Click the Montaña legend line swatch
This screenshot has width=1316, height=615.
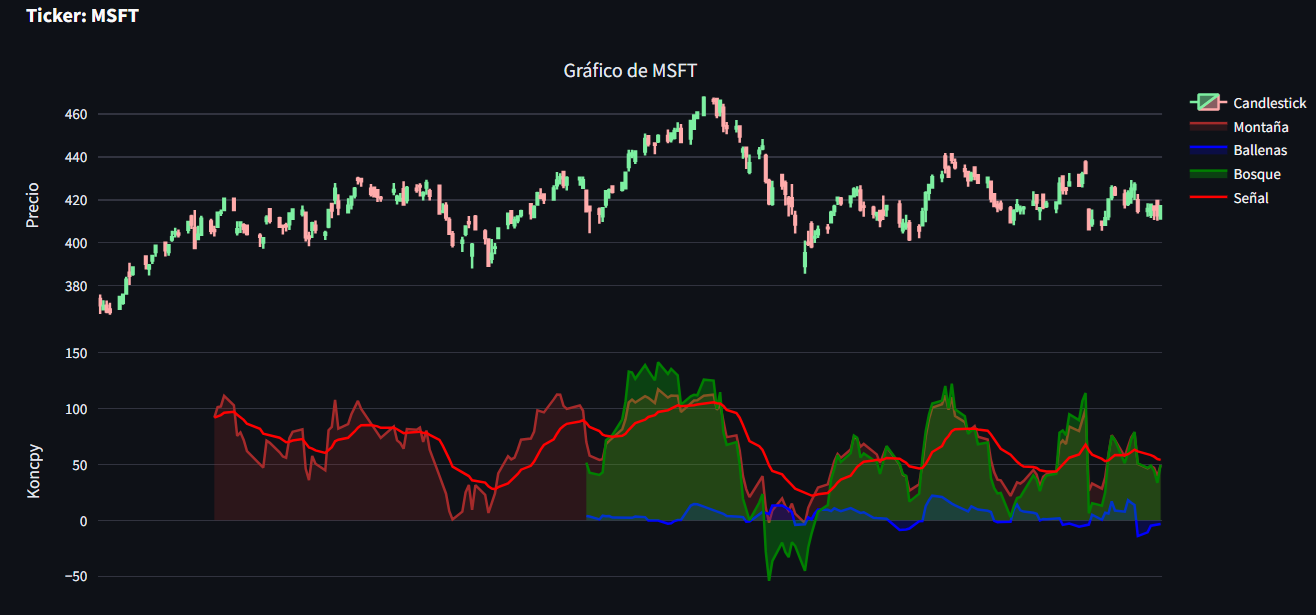(x=1208, y=127)
